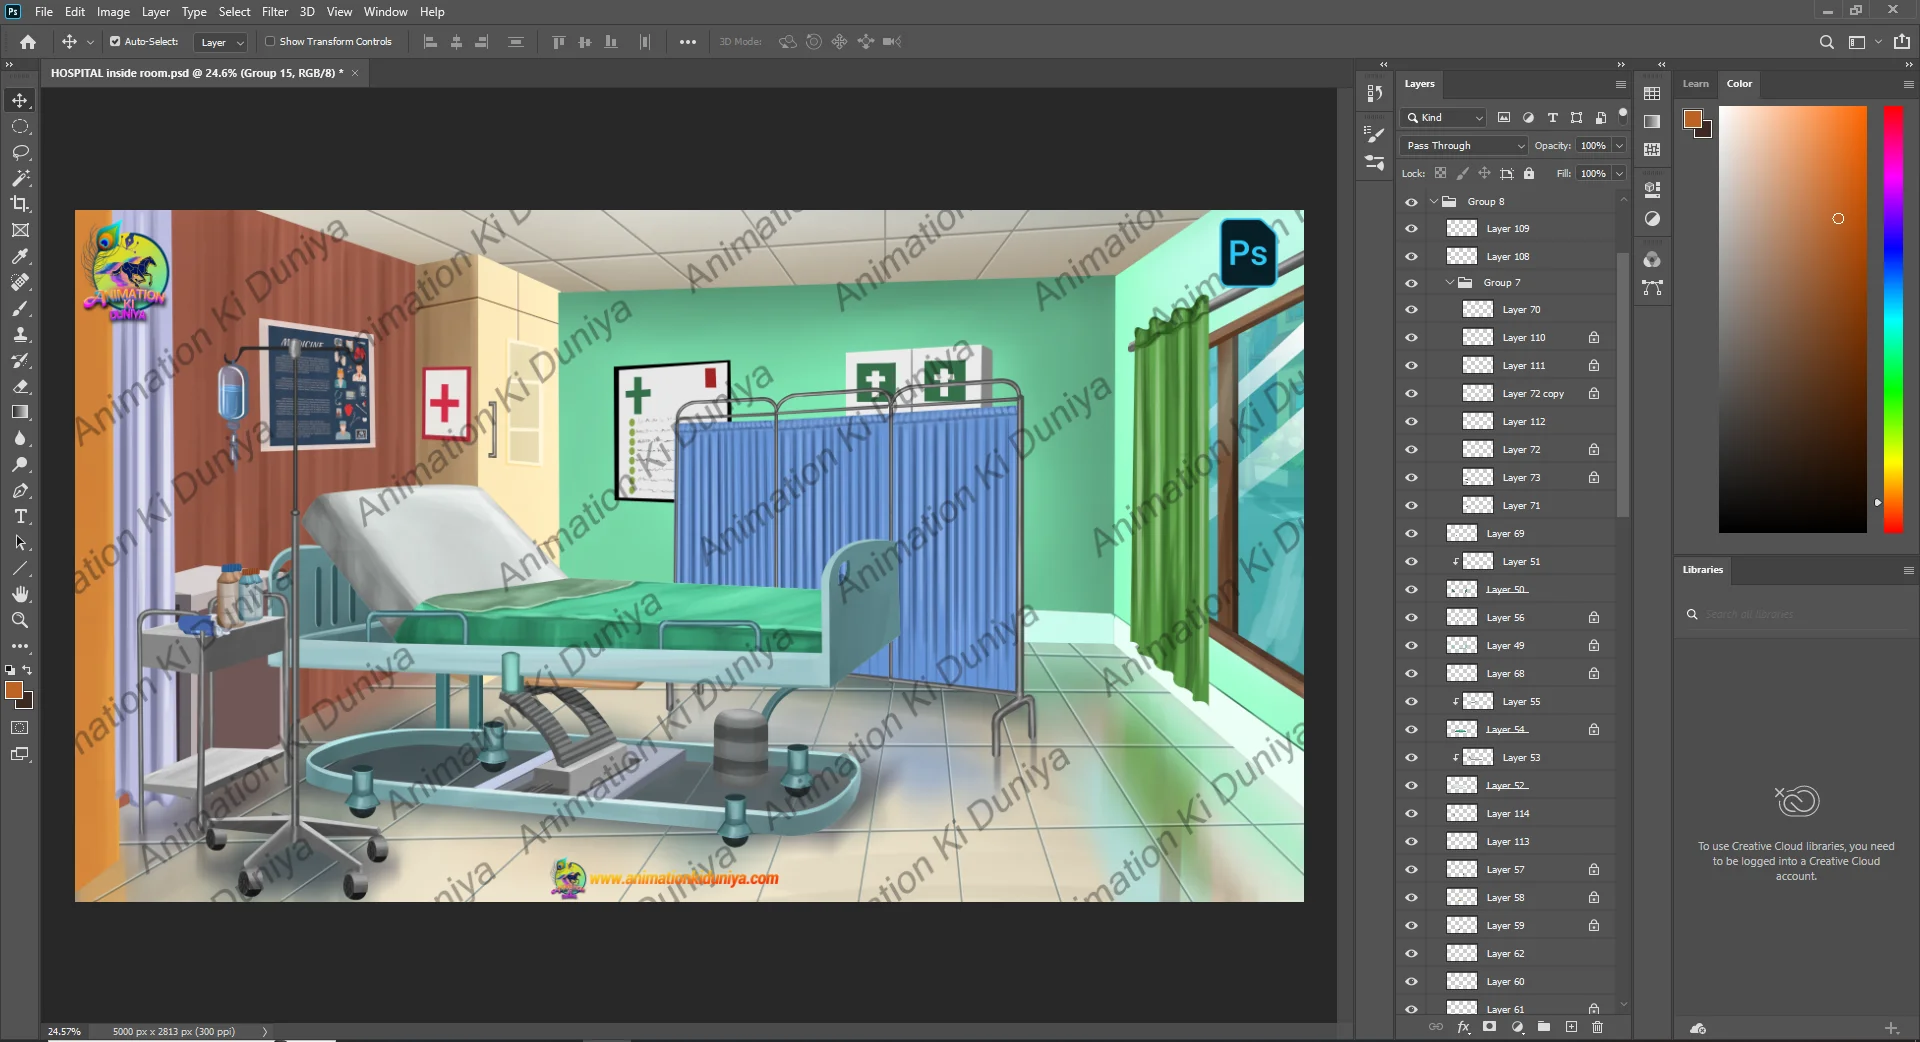Open the Filter menu
The width and height of the screenshot is (1920, 1042).
(274, 12)
